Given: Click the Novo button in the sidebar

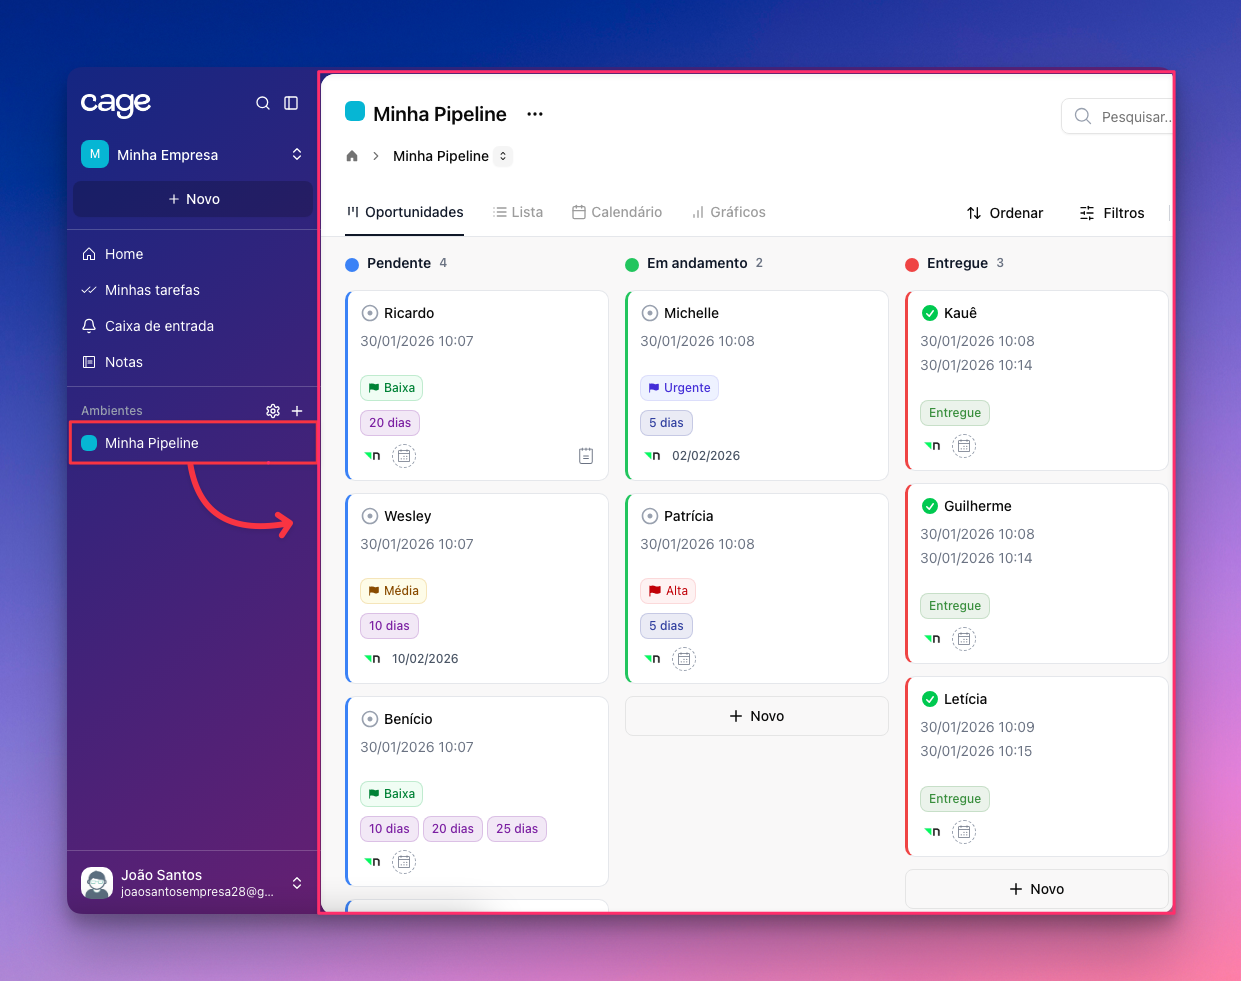Looking at the screenshot, I should [194, 199].
